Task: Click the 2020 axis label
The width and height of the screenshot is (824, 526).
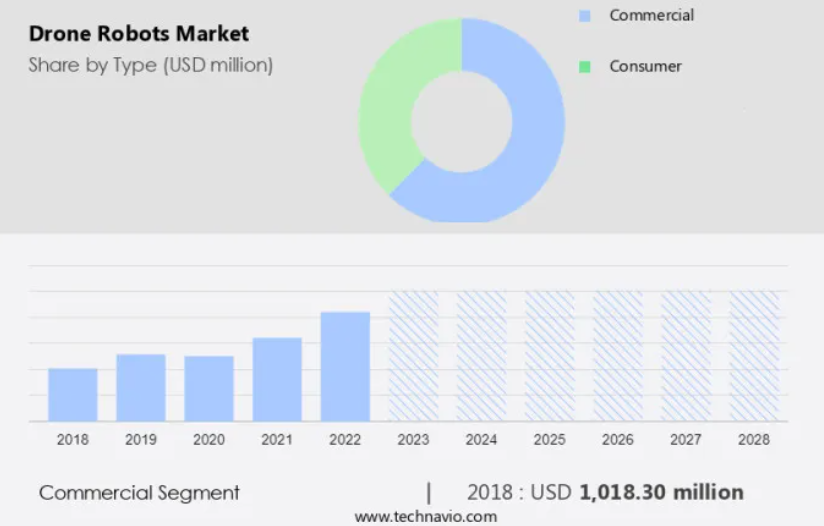Action: click(x=209, y=439)
